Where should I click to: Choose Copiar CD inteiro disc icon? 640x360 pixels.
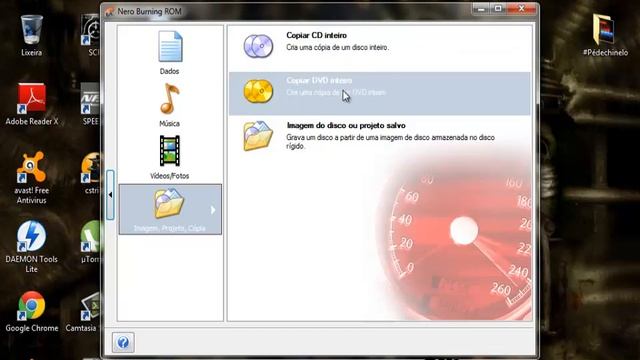coord(258,46)
